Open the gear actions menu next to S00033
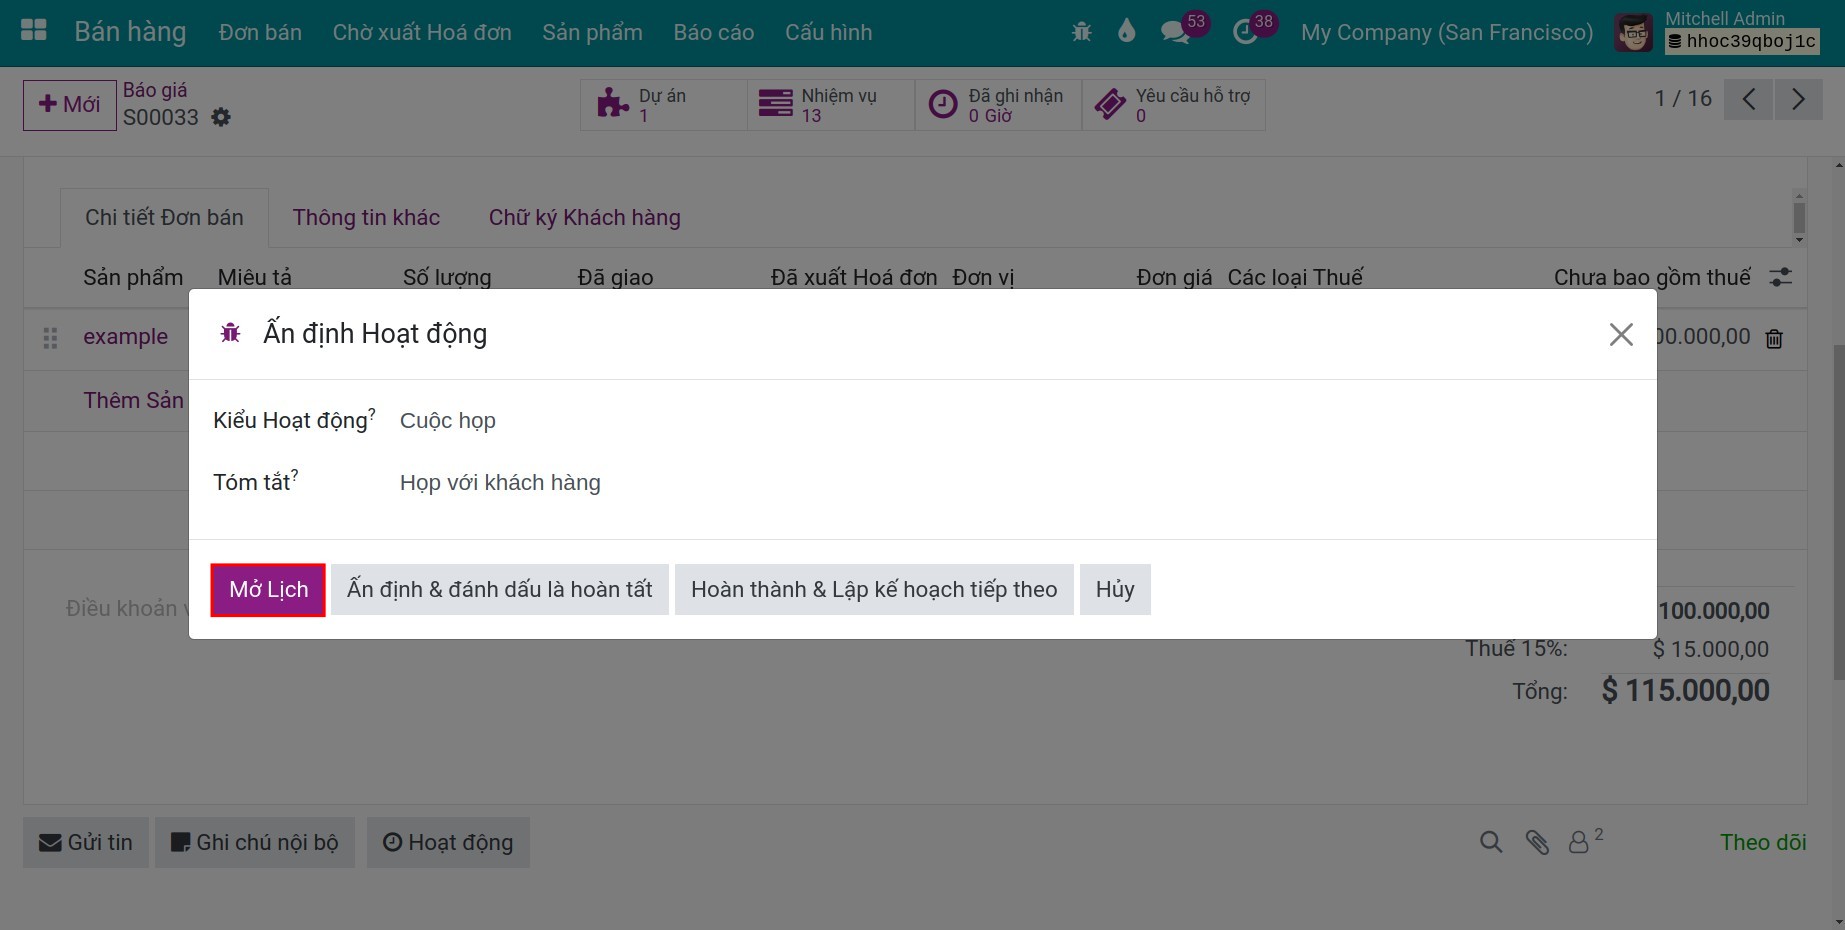Image resolution: width=1845 pixels, height=930 pixels. [x=221, y=117]
